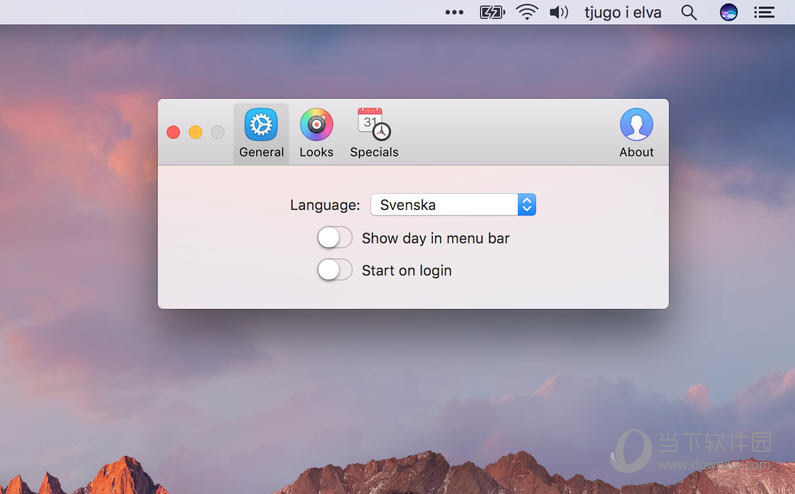Open the General preferences tab
Image resolution: width=795 pixels, height=494 pixels.
(x=261, y=133)
